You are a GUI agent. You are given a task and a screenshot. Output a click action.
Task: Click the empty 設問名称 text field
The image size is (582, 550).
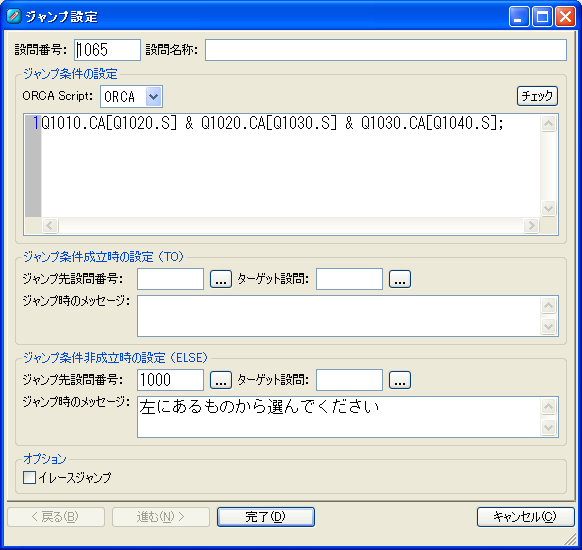(386, 50)
